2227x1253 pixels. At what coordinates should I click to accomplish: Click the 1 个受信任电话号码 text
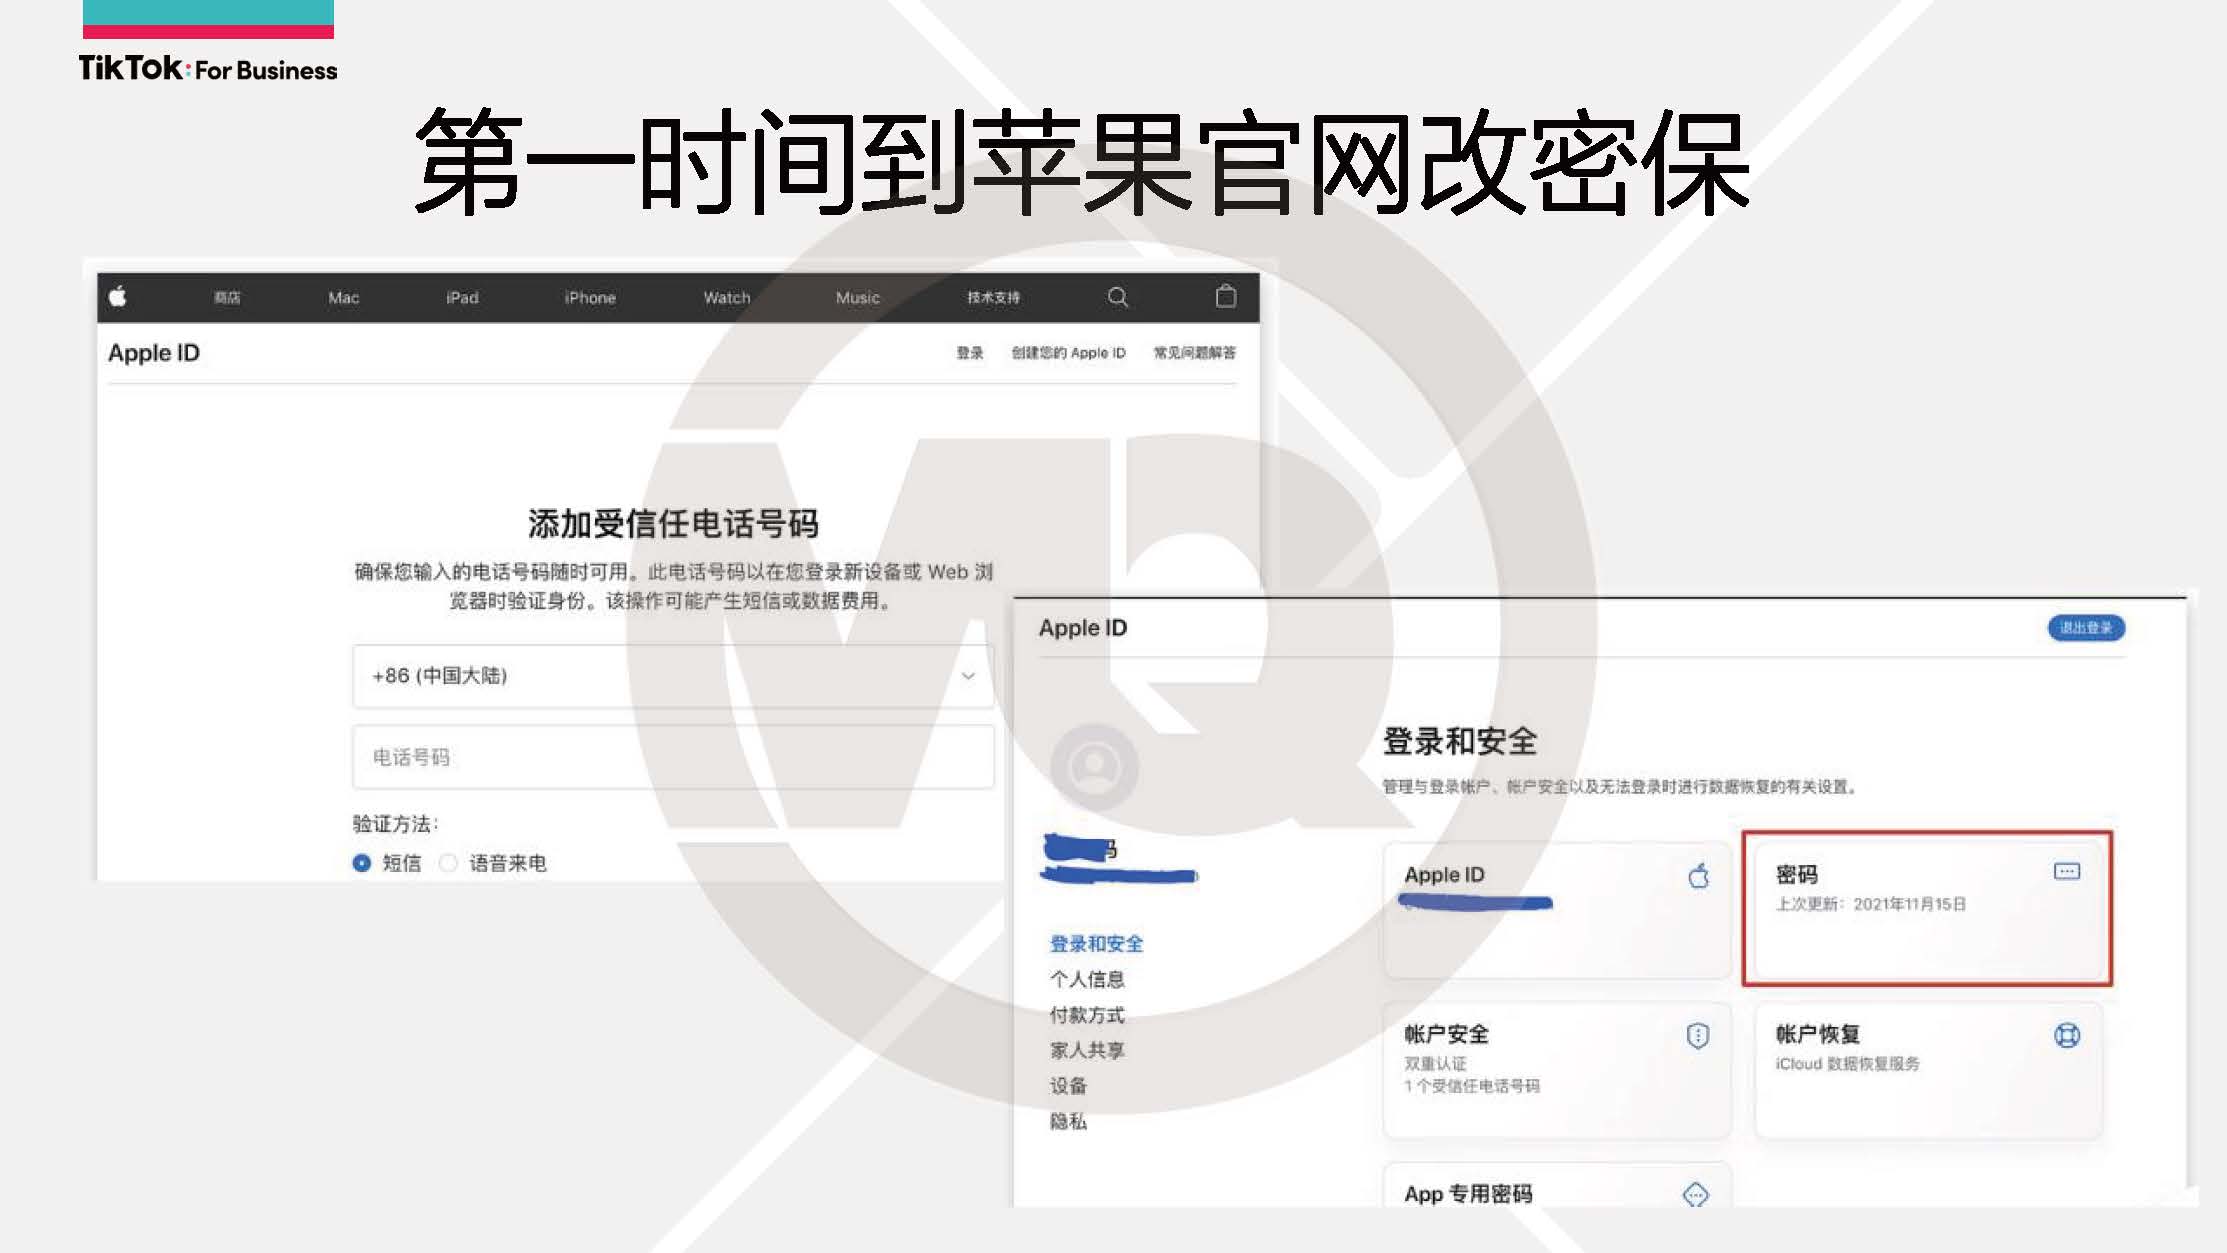1471,1086
